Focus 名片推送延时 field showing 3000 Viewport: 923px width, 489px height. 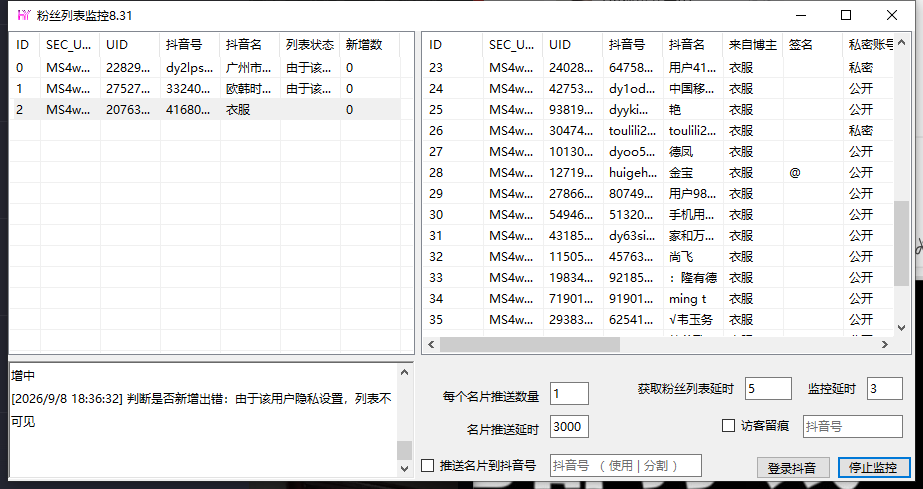pyautogui.click(x=569, y=427)
